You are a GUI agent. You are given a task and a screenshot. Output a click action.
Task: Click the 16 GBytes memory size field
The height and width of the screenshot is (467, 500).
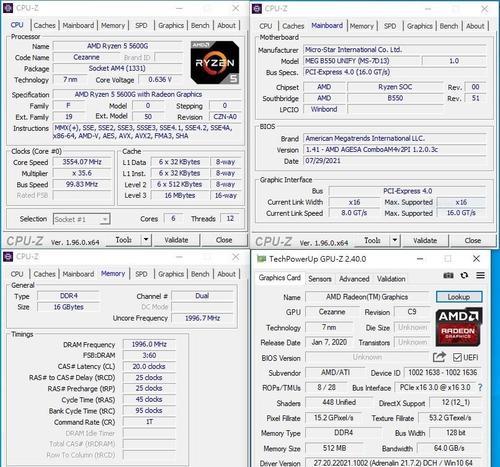(x=69, y=307)
